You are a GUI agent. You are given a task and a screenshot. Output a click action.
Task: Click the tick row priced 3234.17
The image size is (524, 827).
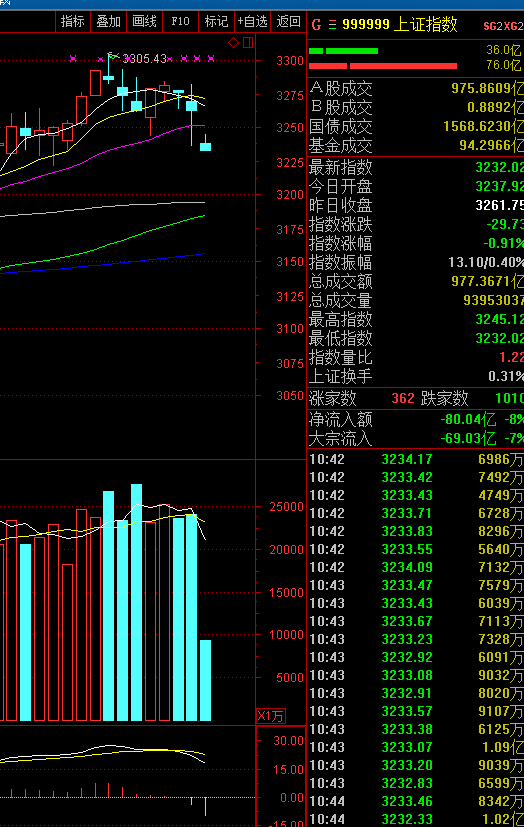tap(416, 459)
